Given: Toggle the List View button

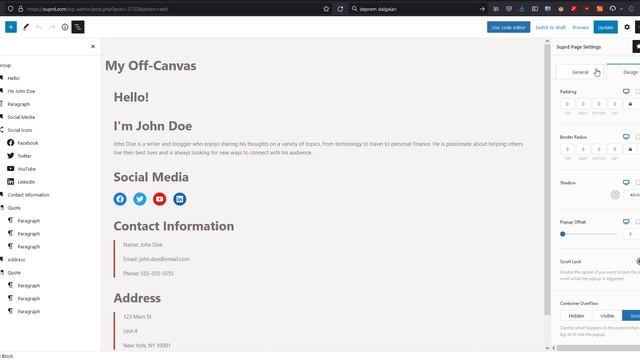Looking at the screenshot, I should tap(78, 27).
